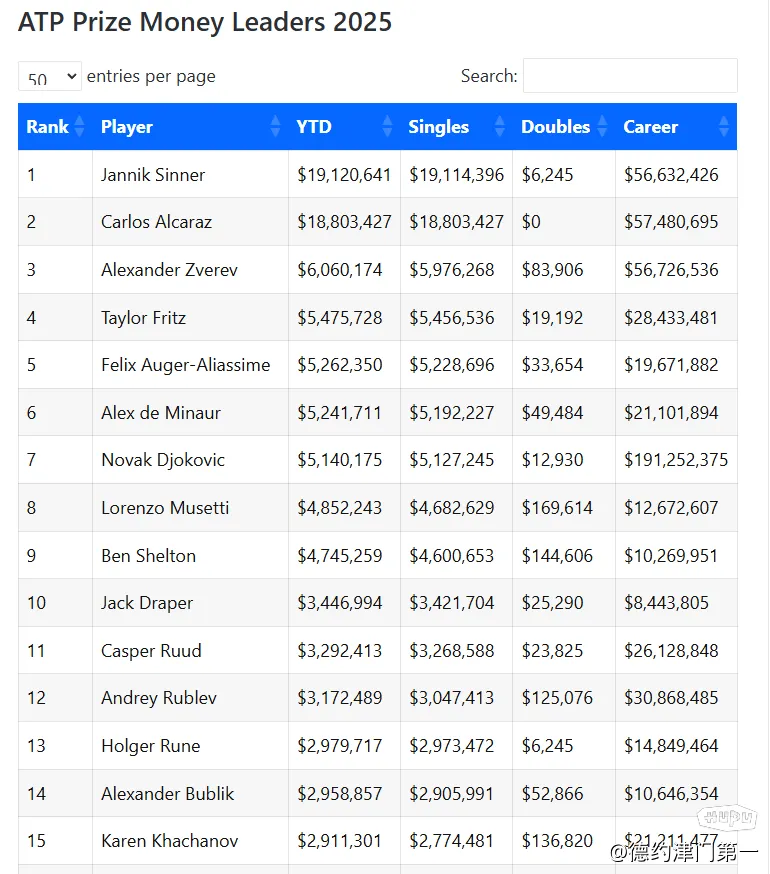
Task: Click the Rank column sort arrows icon
Action: pos(78,127)
